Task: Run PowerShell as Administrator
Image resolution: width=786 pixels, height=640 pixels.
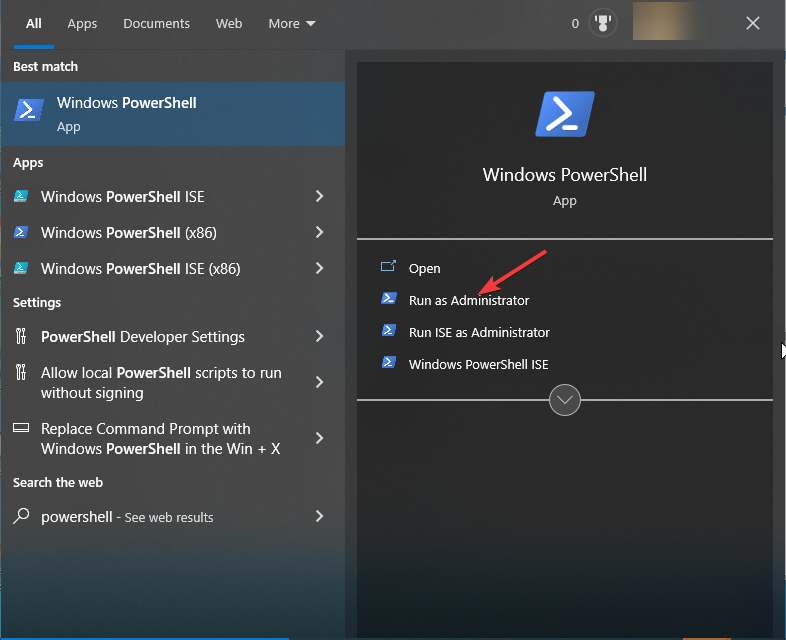Action: click(x=469, y=300)
